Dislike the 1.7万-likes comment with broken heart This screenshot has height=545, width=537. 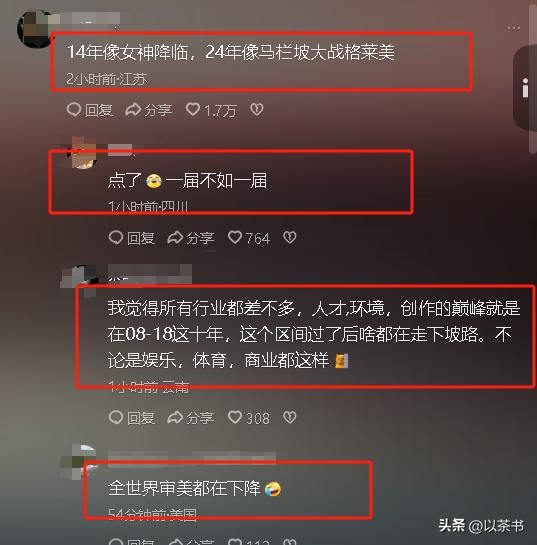point(257,110)
